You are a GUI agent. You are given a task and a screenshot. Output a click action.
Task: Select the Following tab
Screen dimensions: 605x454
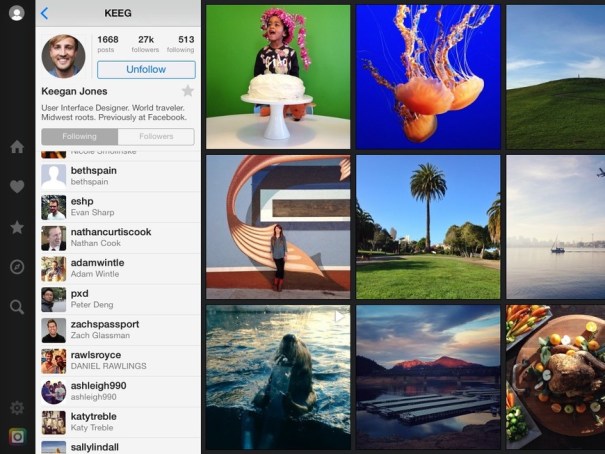79,137
